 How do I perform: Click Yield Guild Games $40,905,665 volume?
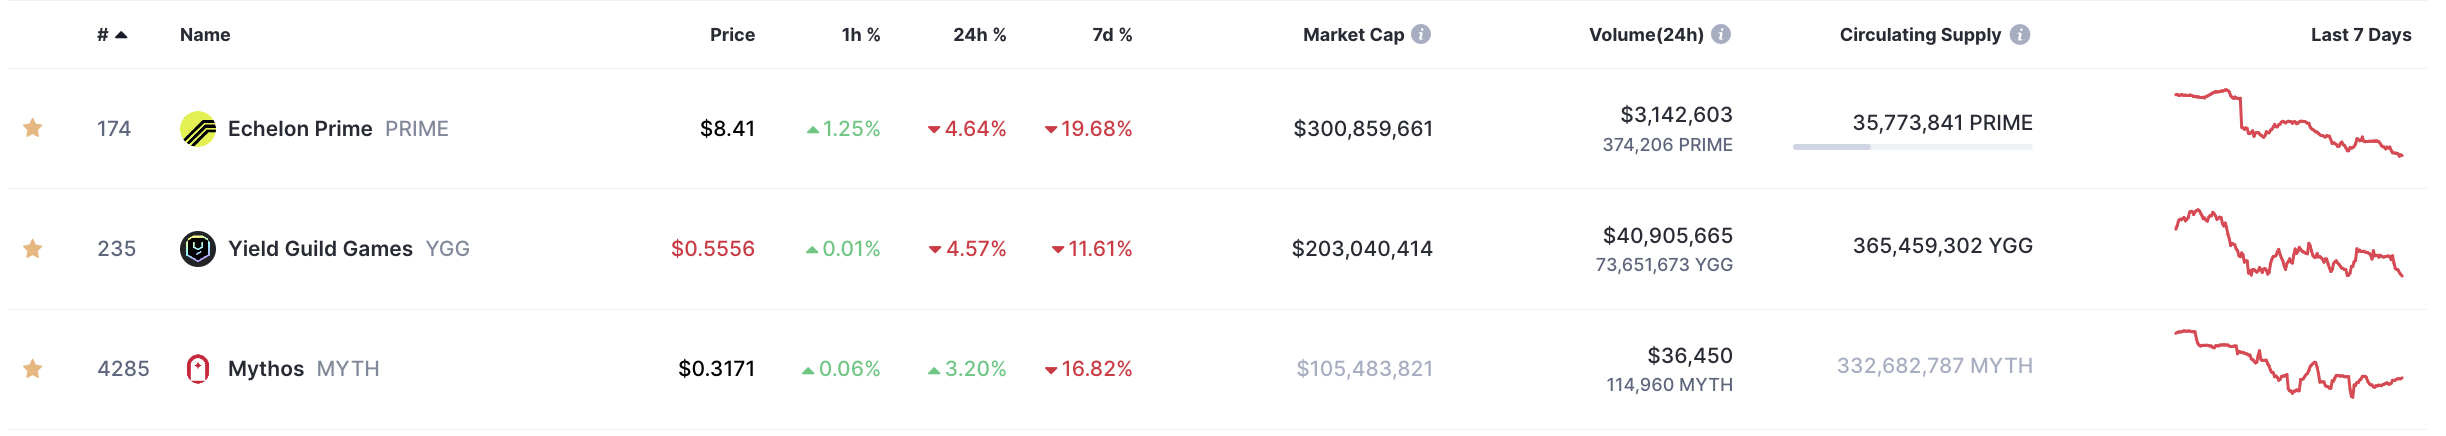tap(1668, 236)
